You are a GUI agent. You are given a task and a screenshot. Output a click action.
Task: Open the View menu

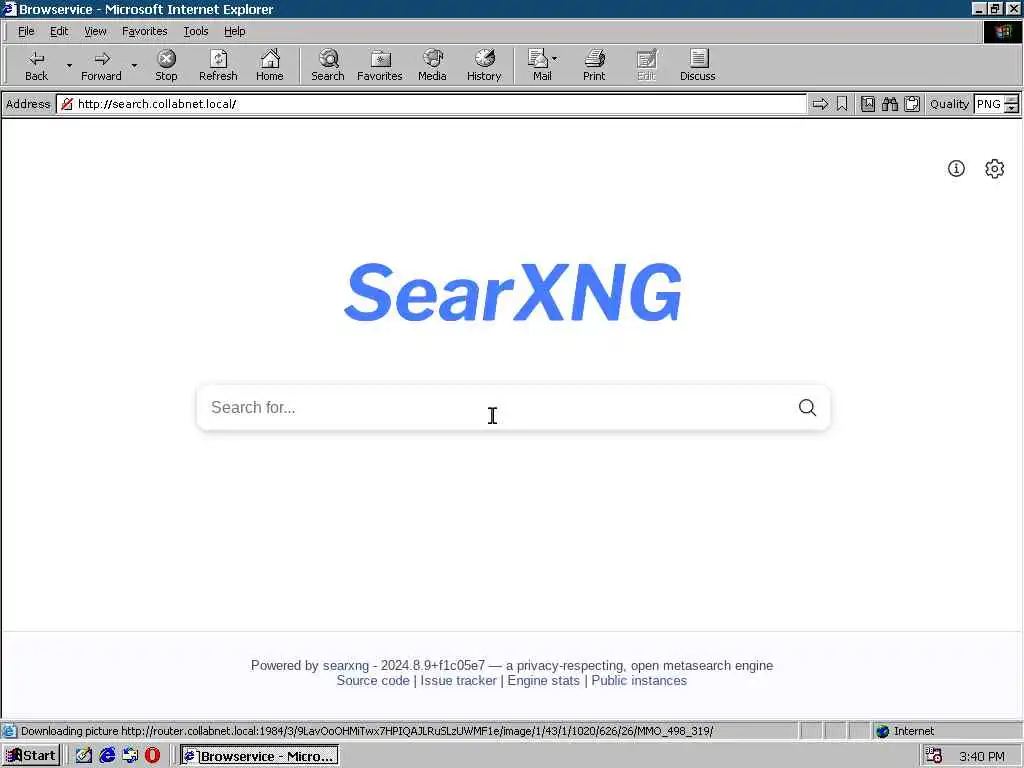[x=95, y=31]
